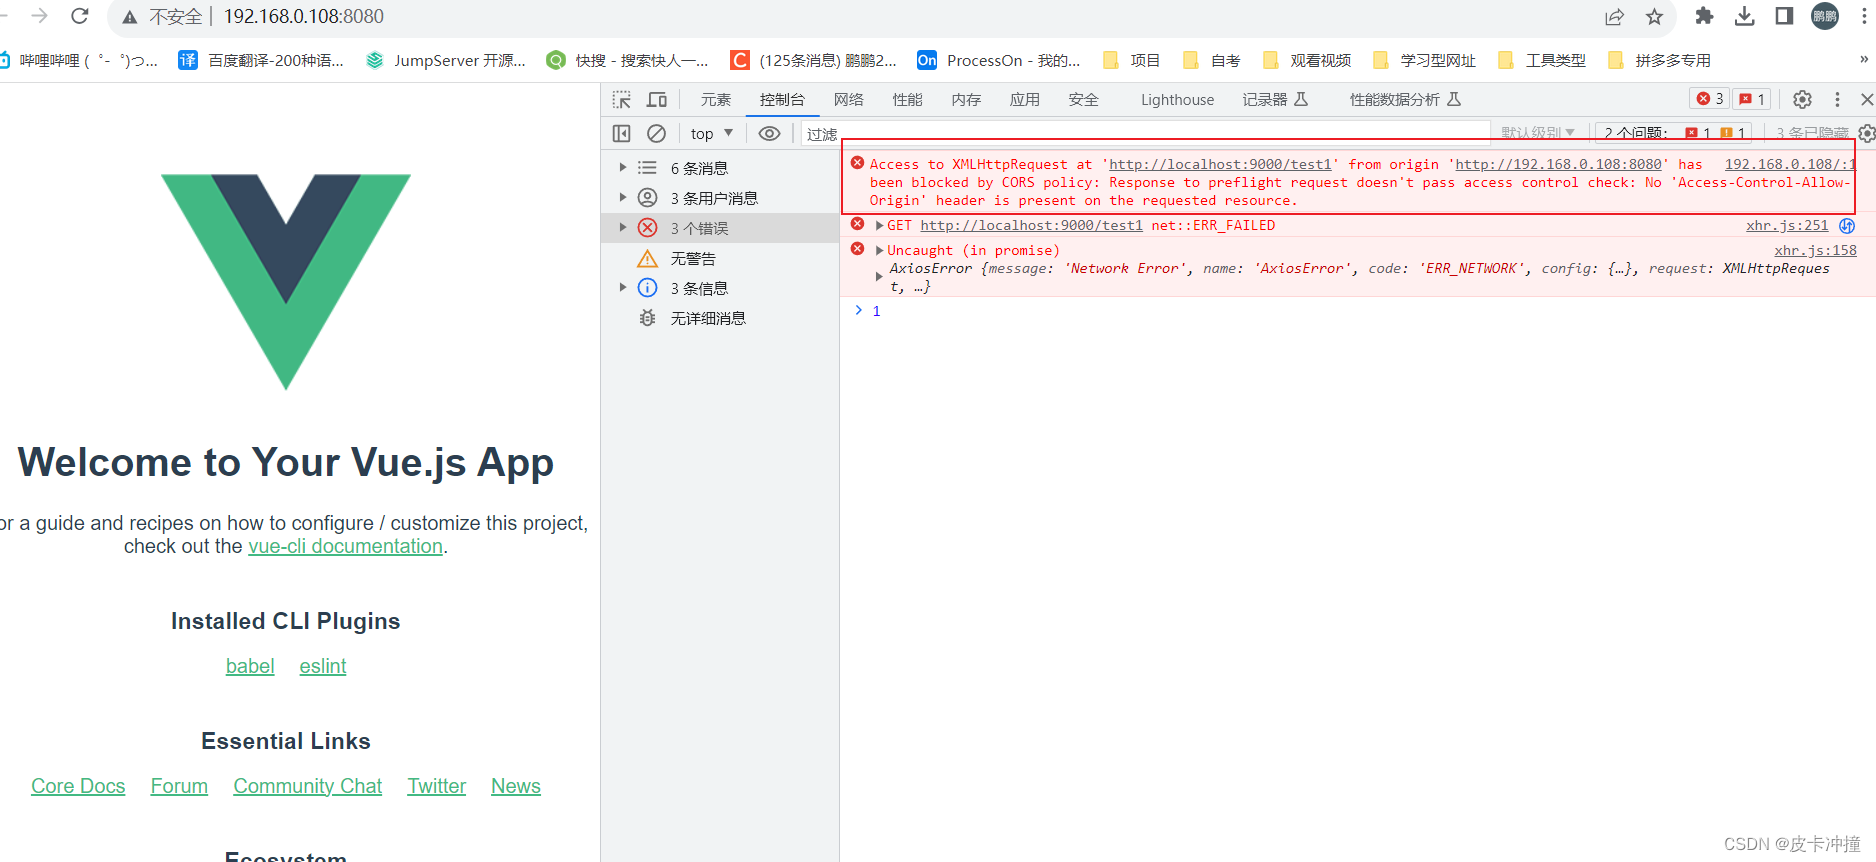Viewport: 1876px width, 862px height.
Task: Switch to the Elements (元素) tab
Action: coord(716,99)
